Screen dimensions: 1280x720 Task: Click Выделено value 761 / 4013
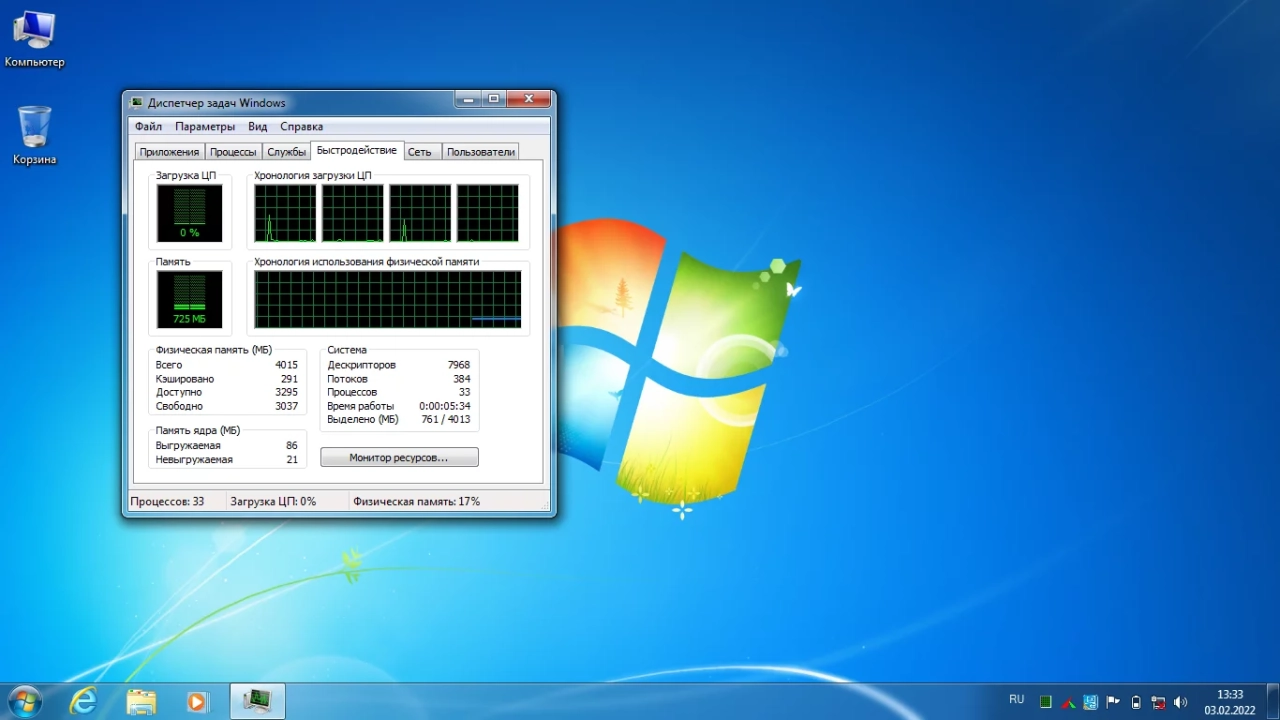tap(446, 420)
